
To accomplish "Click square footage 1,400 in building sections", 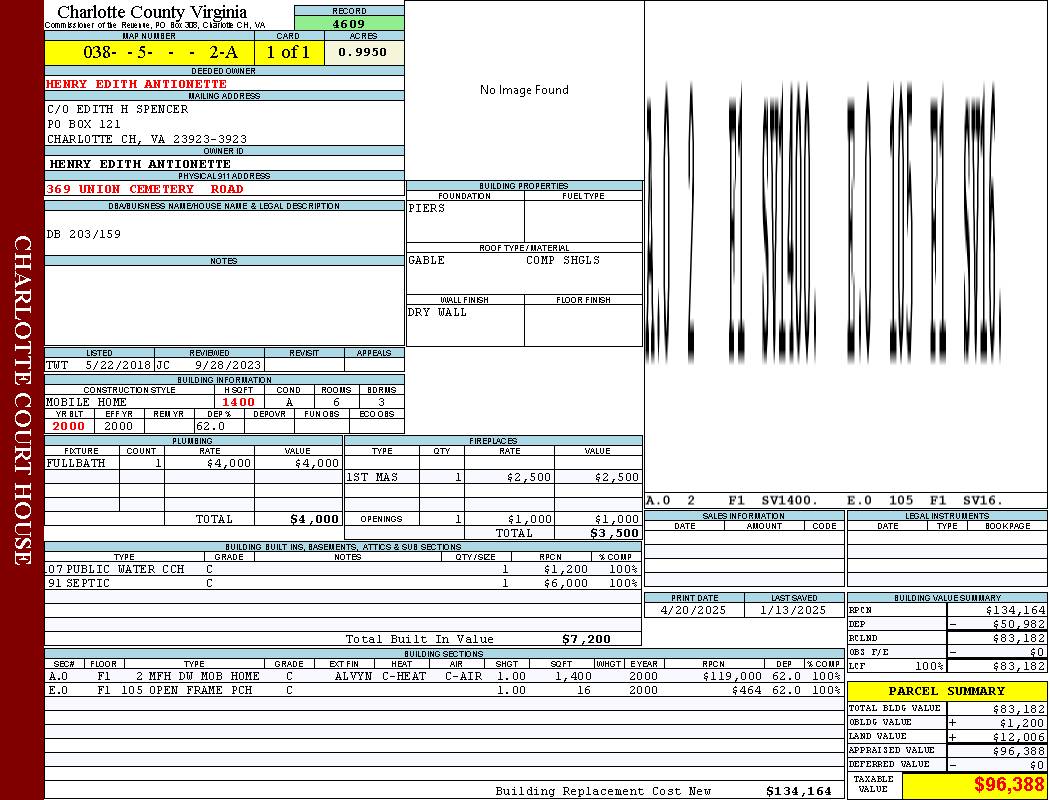I will [574, 676].
